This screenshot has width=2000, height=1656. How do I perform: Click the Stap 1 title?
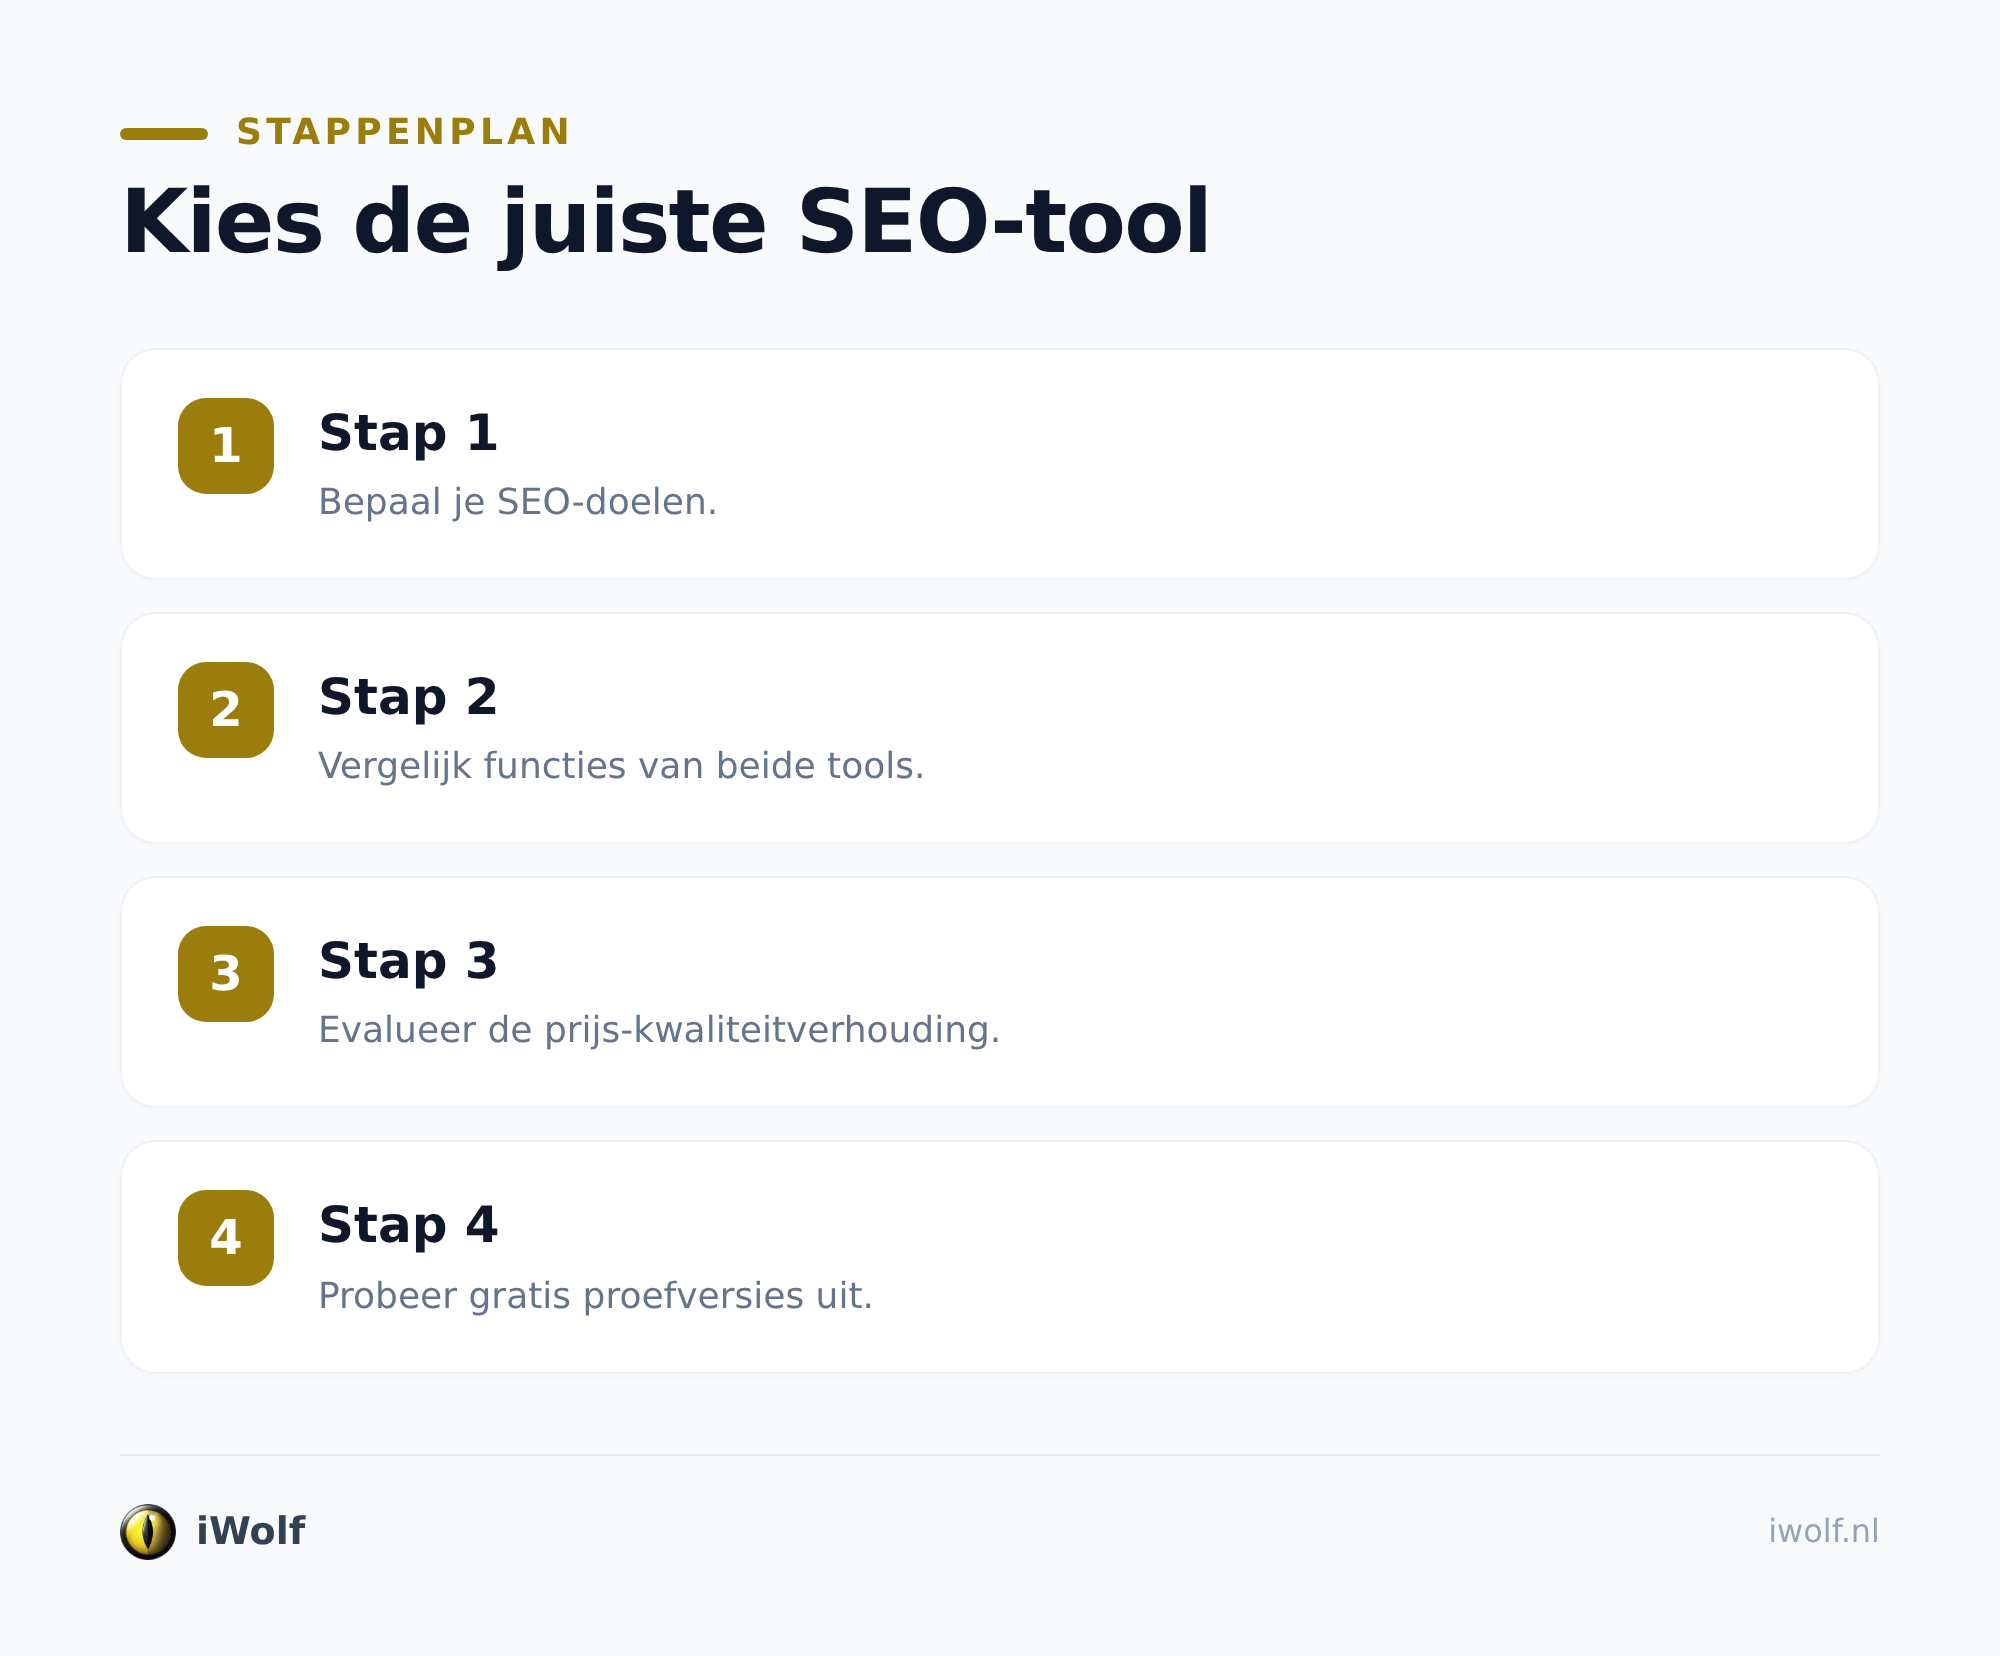click(408, 435)
